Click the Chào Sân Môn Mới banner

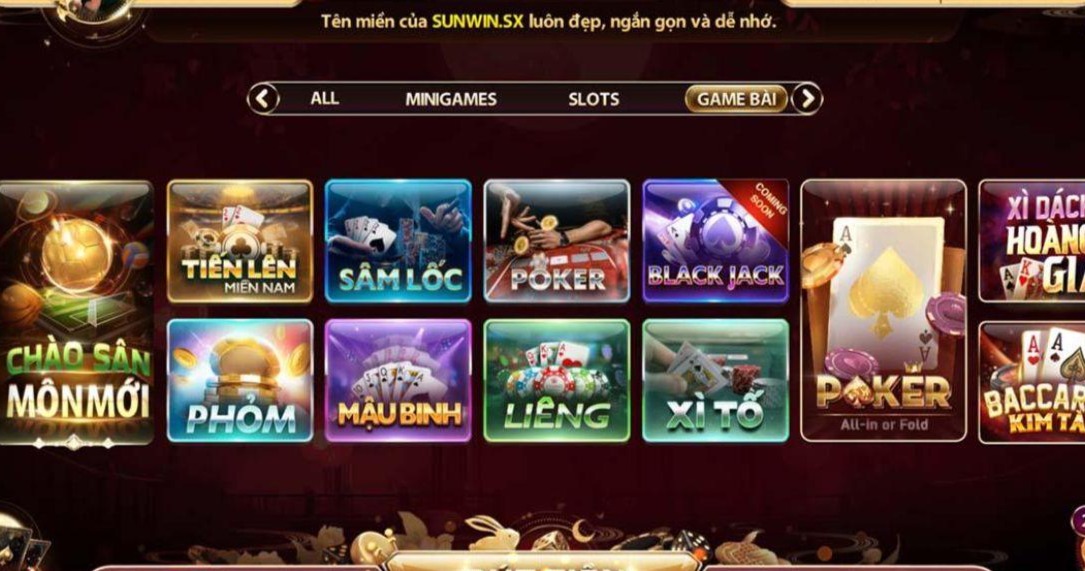(76, 313)
